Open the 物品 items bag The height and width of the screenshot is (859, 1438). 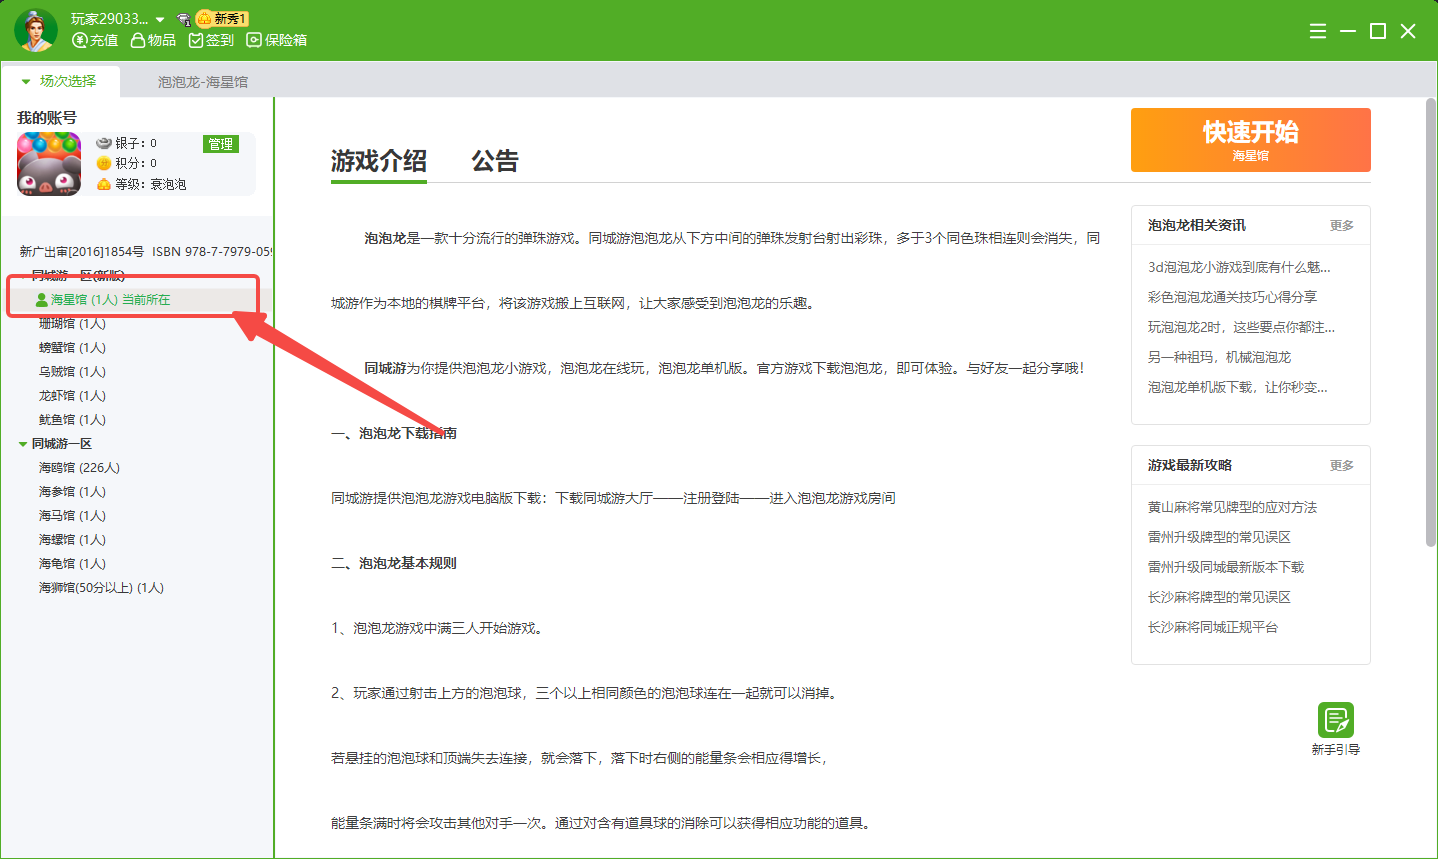point(138,40)
